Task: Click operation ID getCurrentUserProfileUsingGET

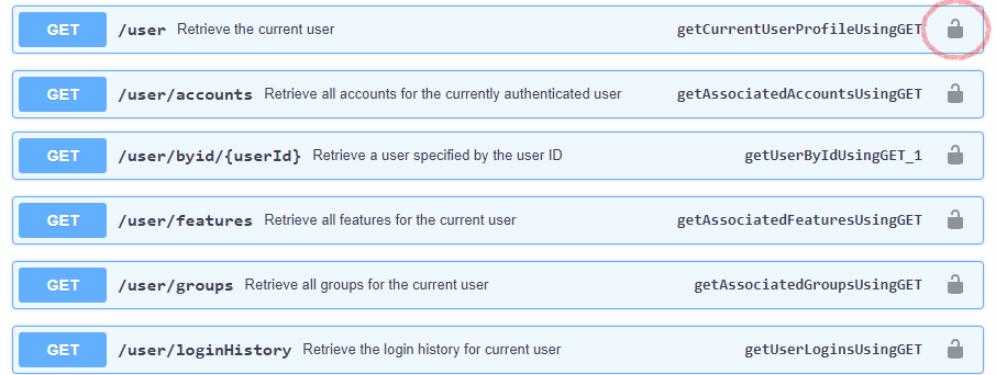Action: (799, 29)
